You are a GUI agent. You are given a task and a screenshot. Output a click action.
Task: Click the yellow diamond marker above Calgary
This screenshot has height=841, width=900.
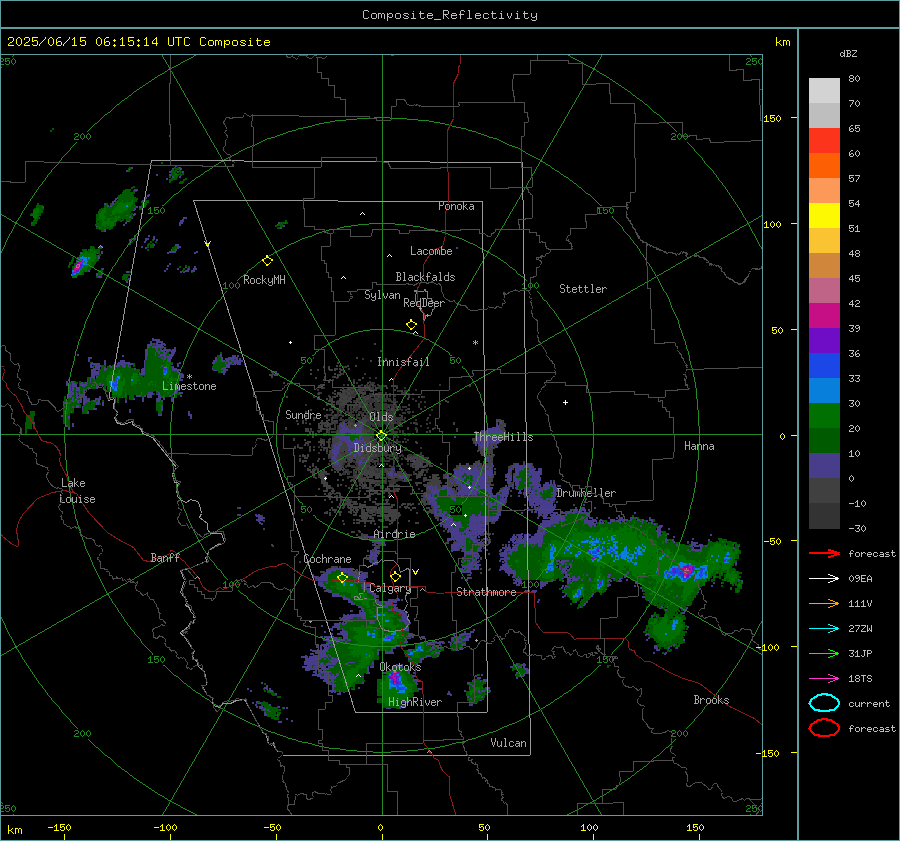point(395,576)
